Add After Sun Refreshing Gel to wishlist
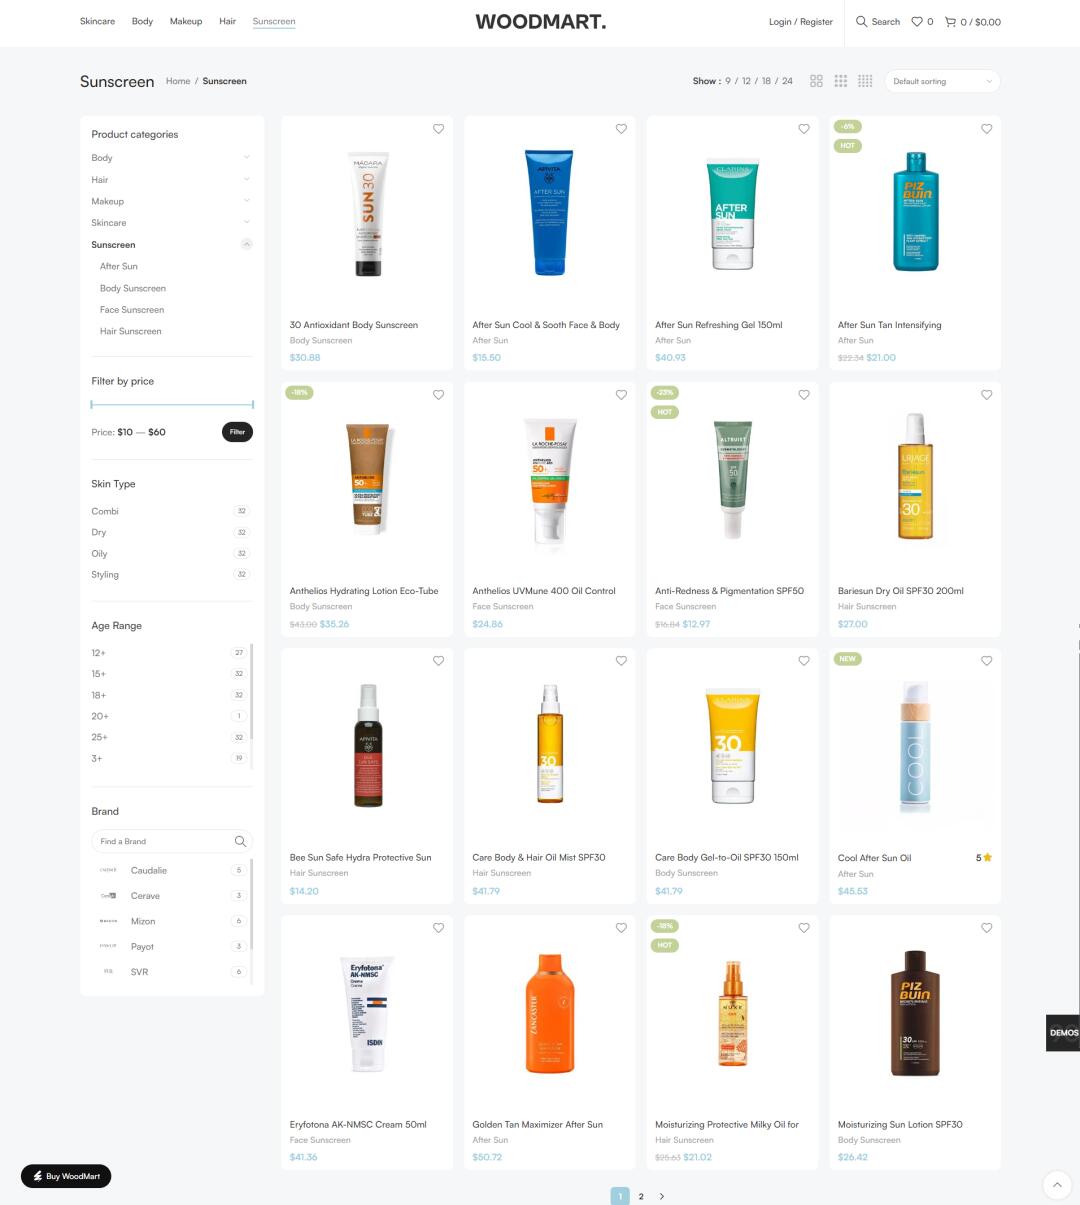The image size is (1080, 1205). coord(804,129)
